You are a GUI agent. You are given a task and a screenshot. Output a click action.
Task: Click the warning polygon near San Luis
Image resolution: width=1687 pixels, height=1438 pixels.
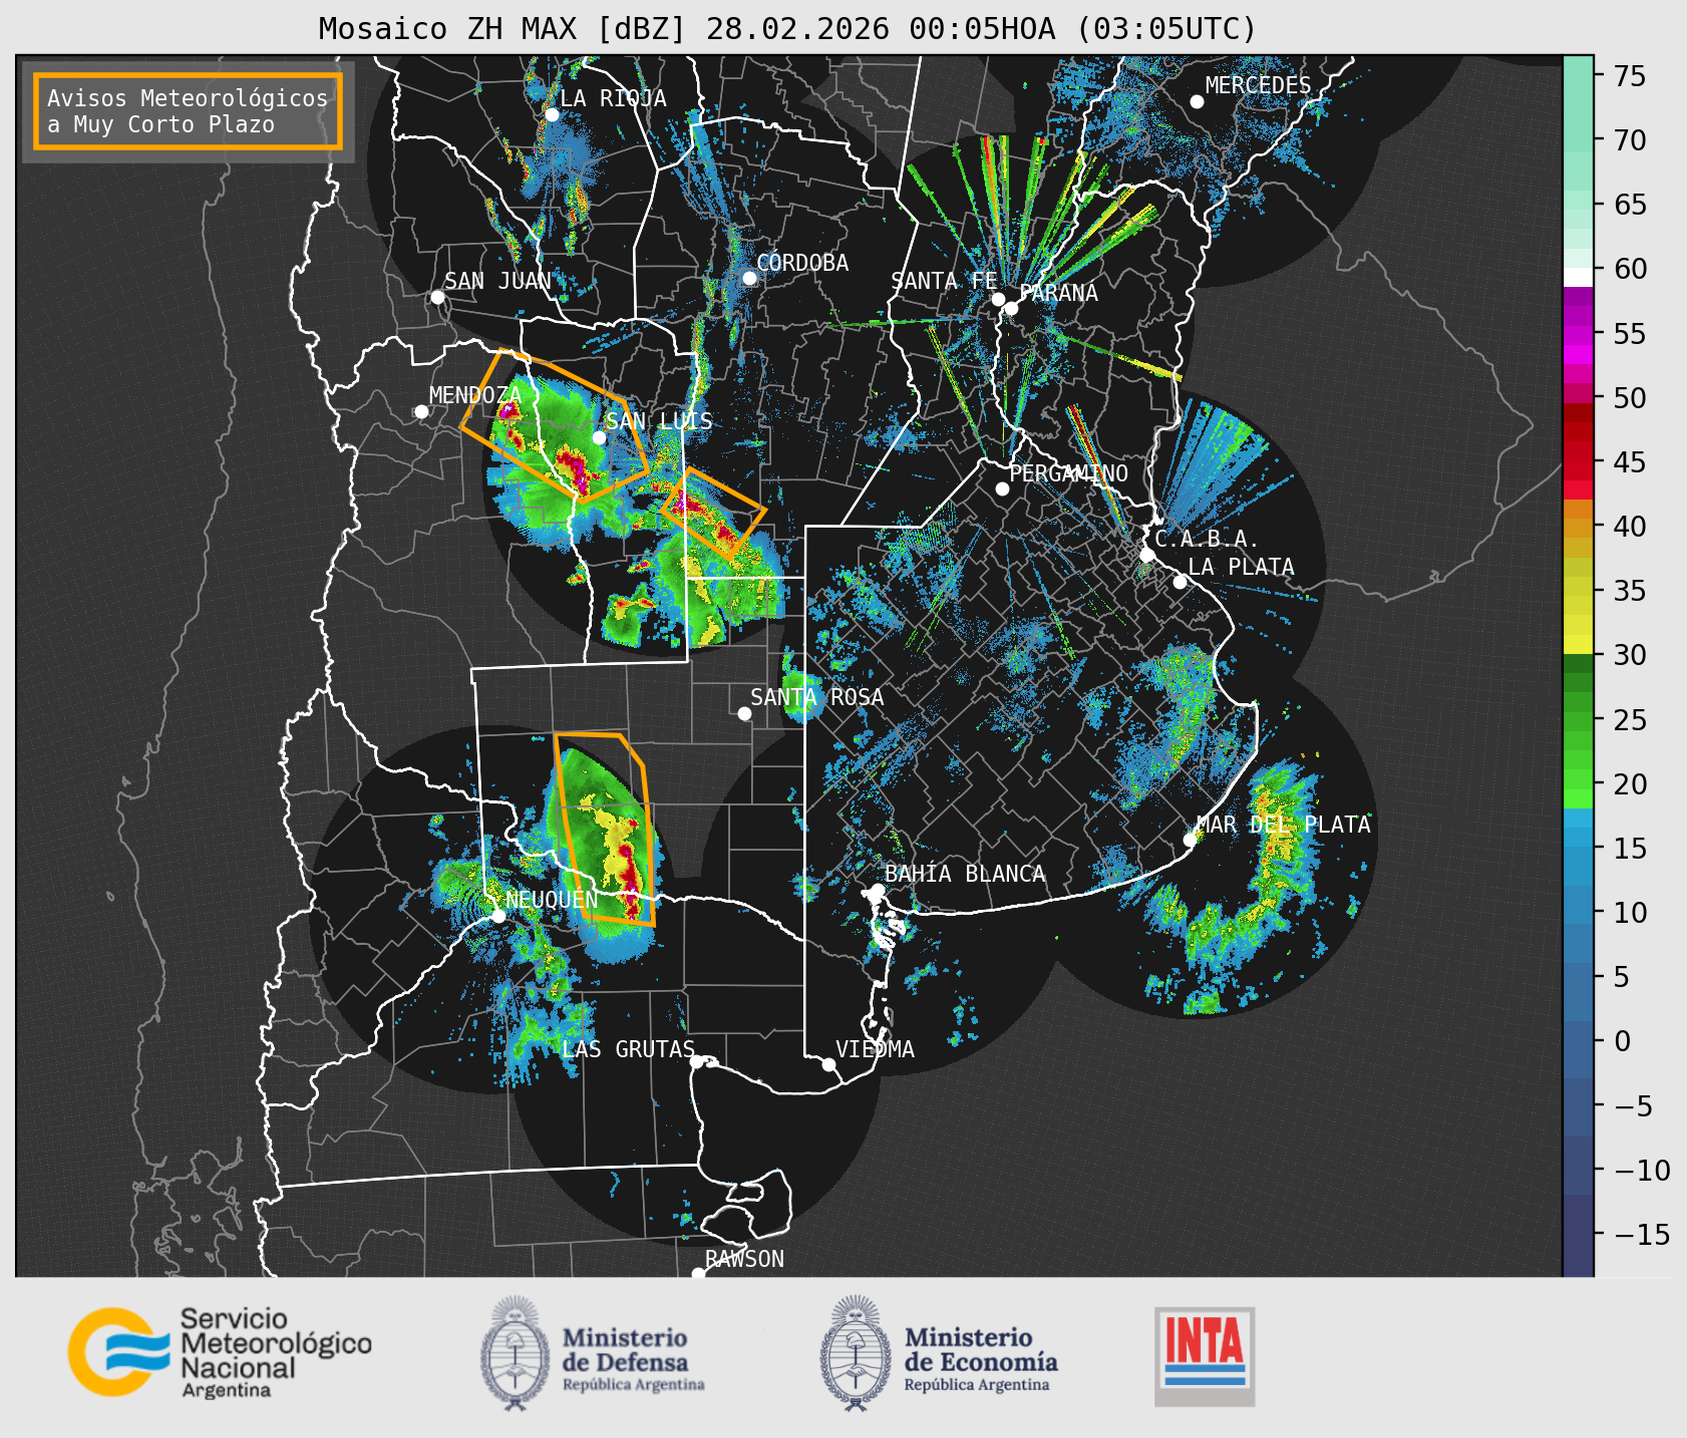point(556,425)
